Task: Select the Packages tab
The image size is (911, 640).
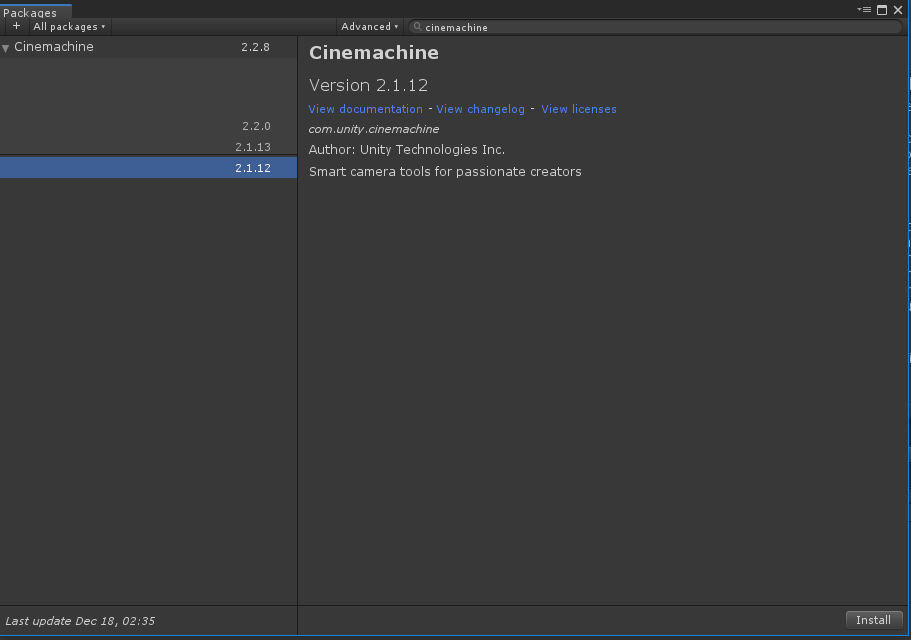Action: coord(30,13)
